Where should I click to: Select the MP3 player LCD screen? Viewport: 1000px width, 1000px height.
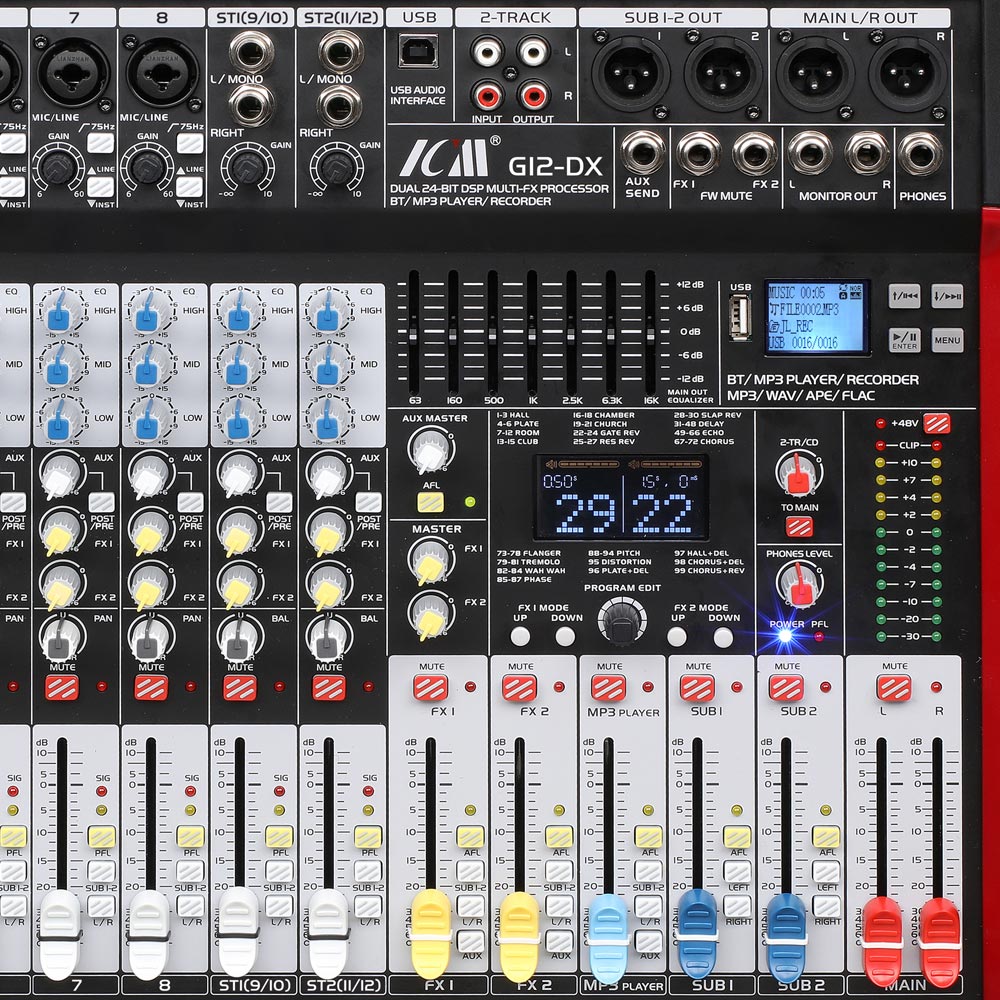click(x=818, y=317)
